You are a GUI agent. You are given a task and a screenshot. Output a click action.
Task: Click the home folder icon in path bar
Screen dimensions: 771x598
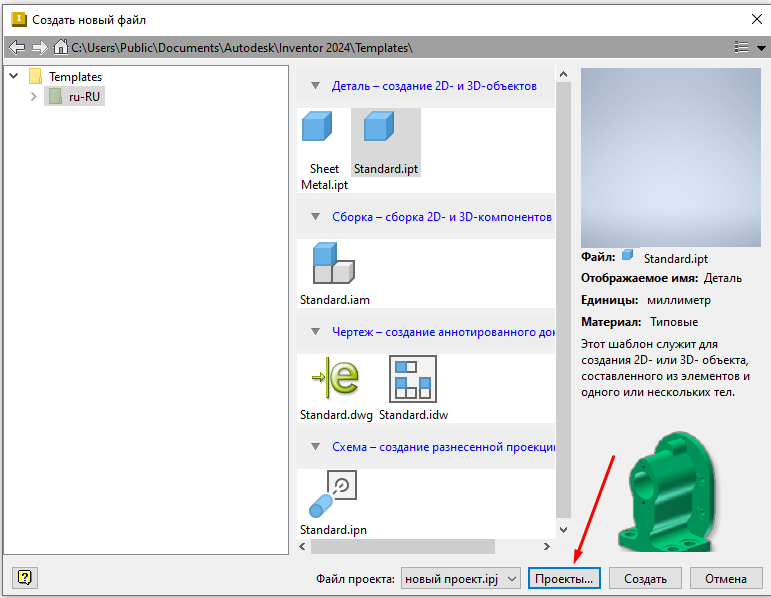(x=61, y=47)
